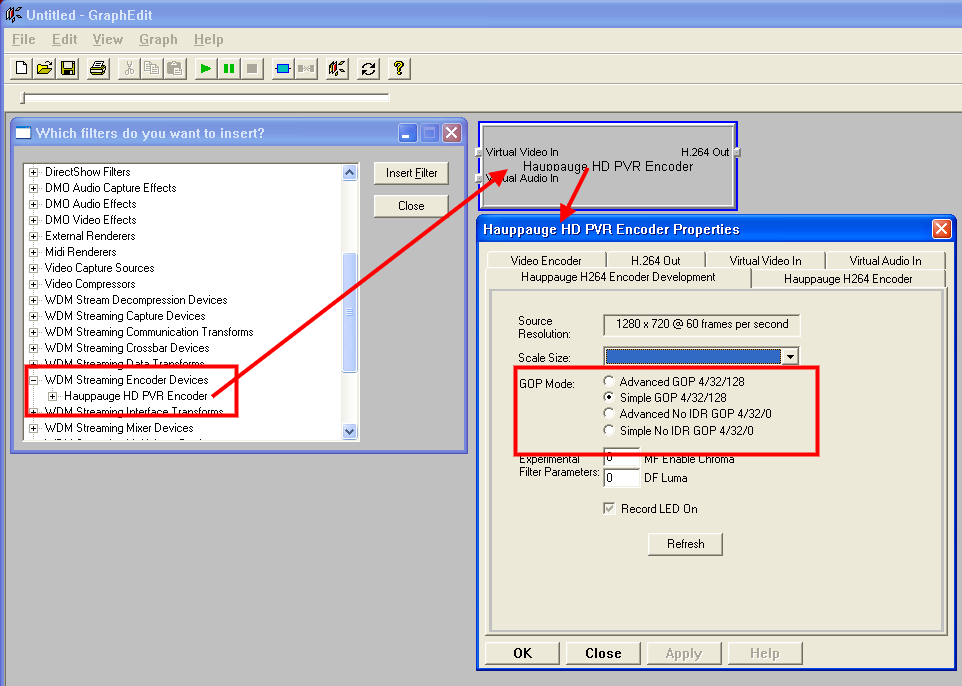Expand the WDM Streaming Mixer Devices node
The height and width of the screenshot is (686, 962).
[34, 428]
